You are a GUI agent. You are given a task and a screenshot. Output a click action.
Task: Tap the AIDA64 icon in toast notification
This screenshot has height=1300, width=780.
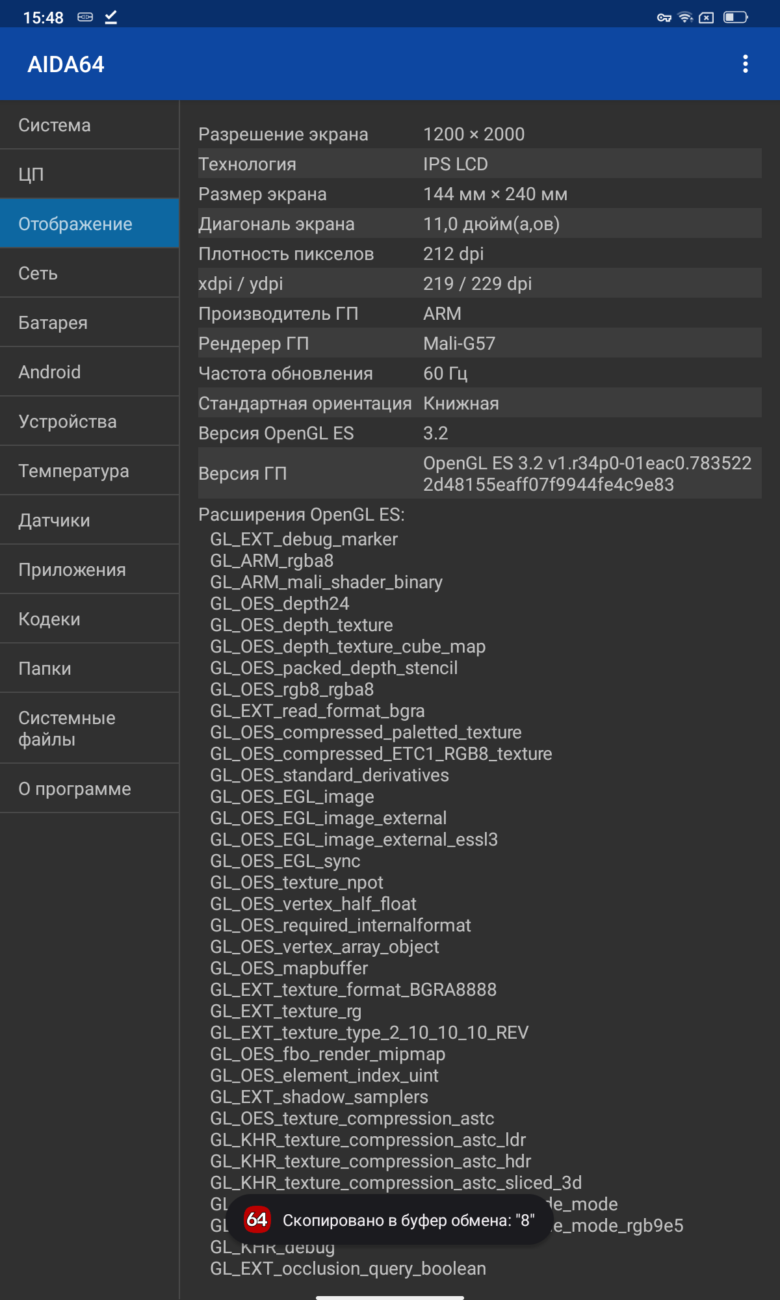tap(257, 1220)
